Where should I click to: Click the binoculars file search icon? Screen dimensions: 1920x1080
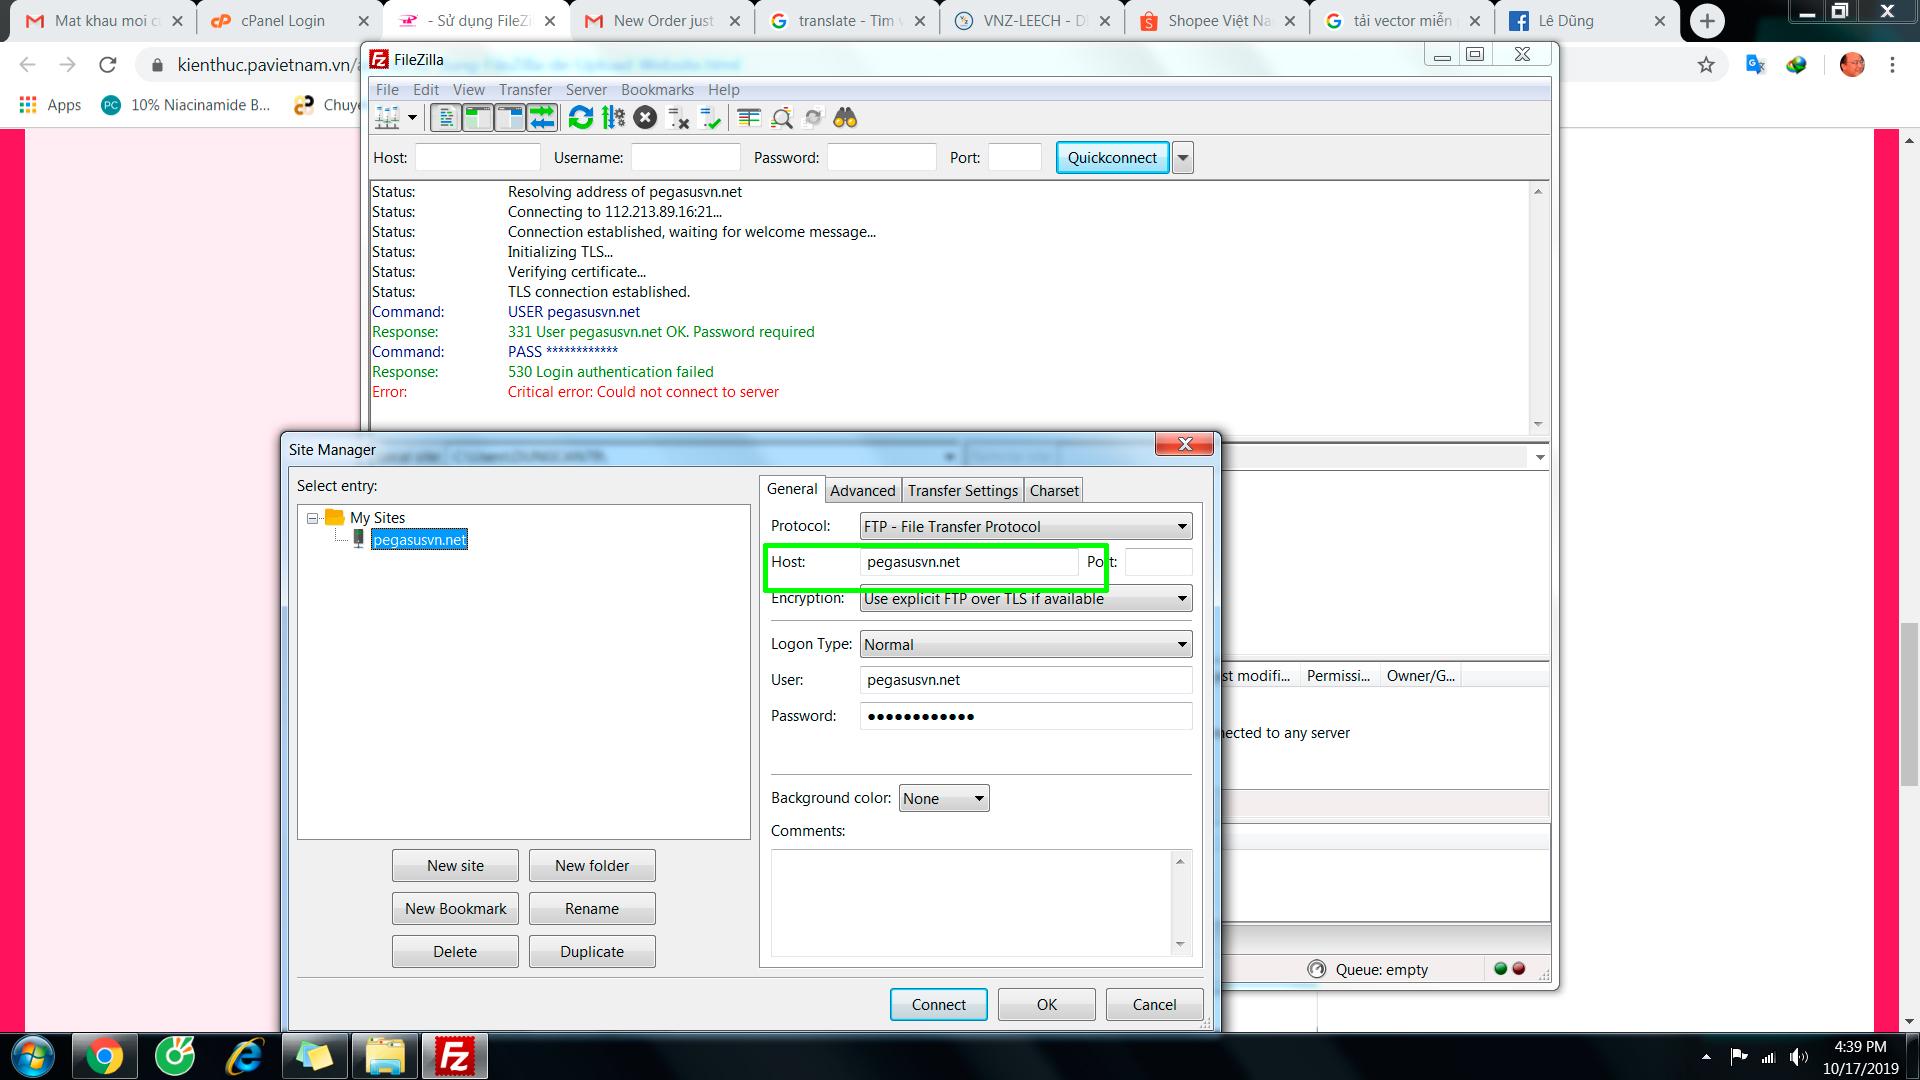click(845, 118)
